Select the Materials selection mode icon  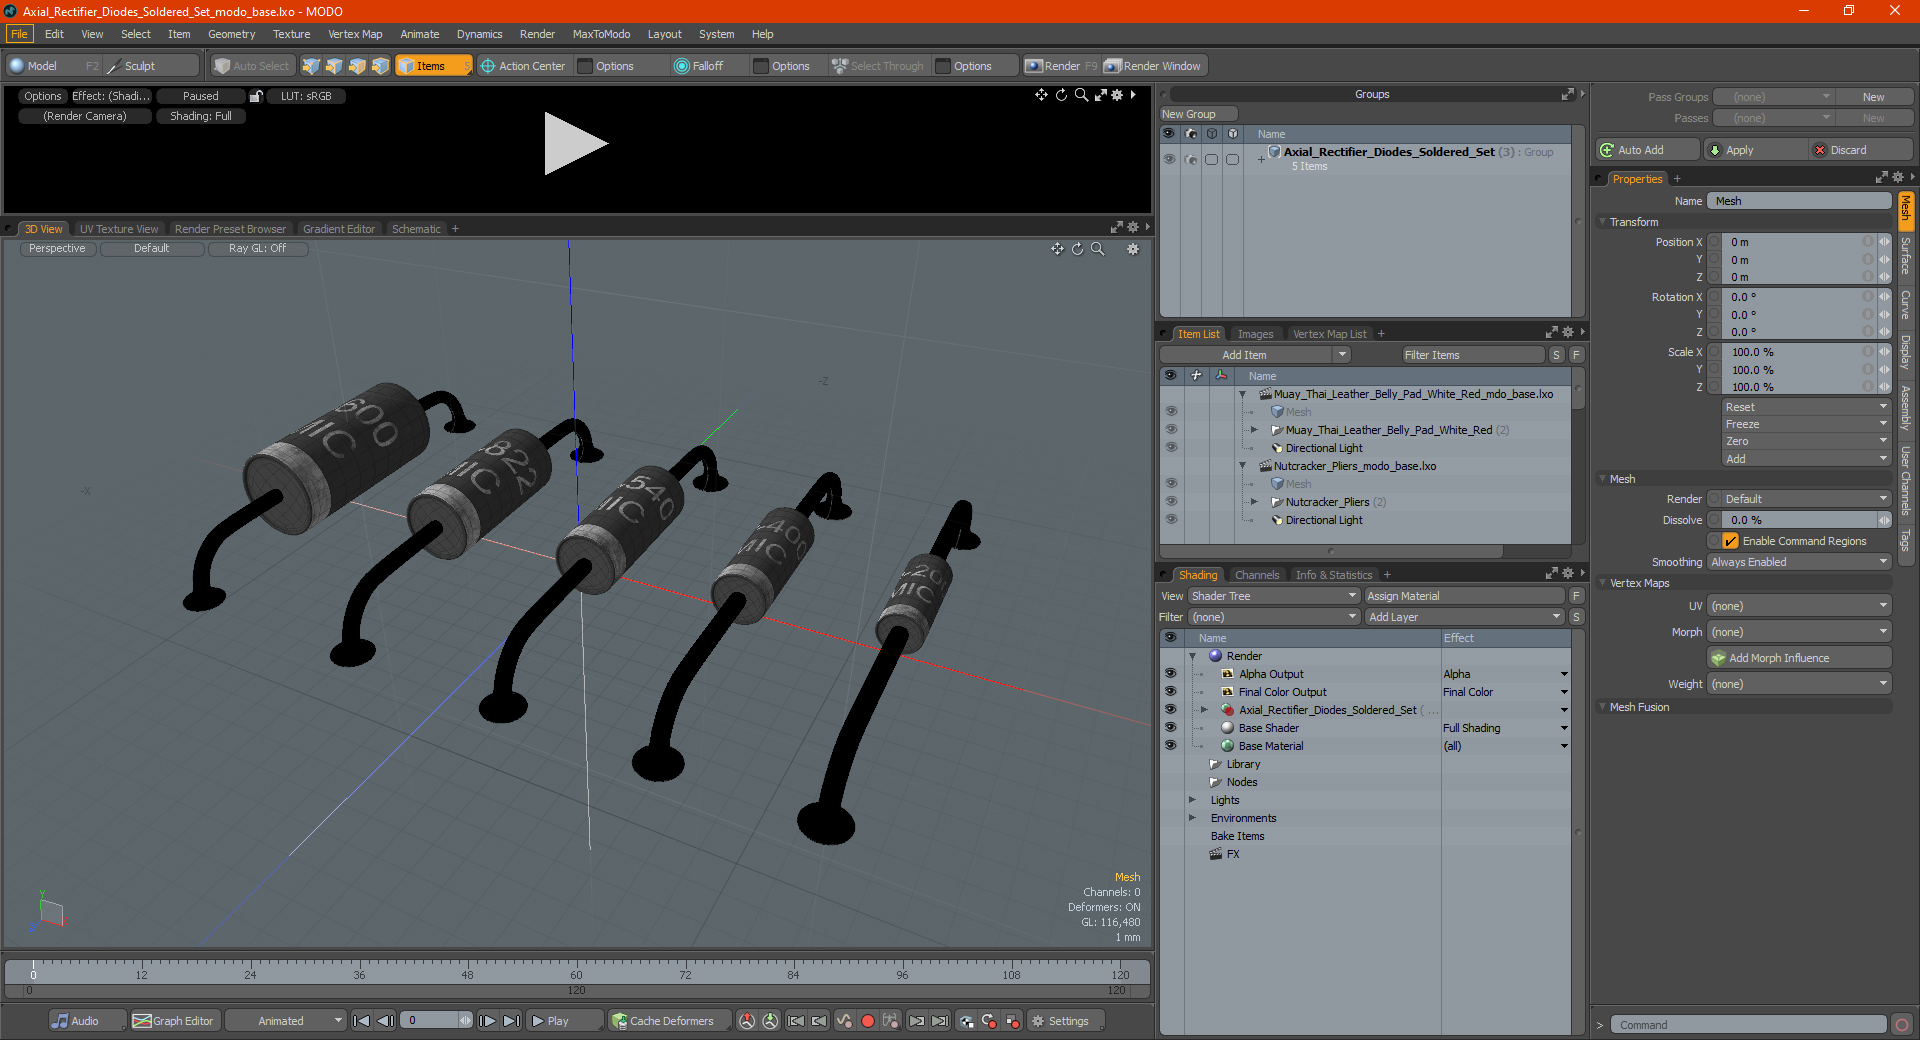(x=380, y=66)
